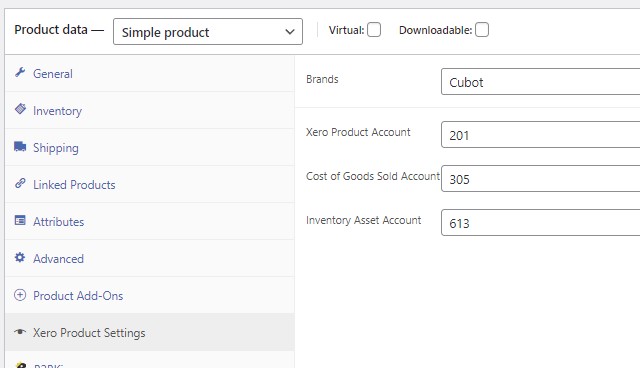Open the Inventory tab

[x=150, y=111]
